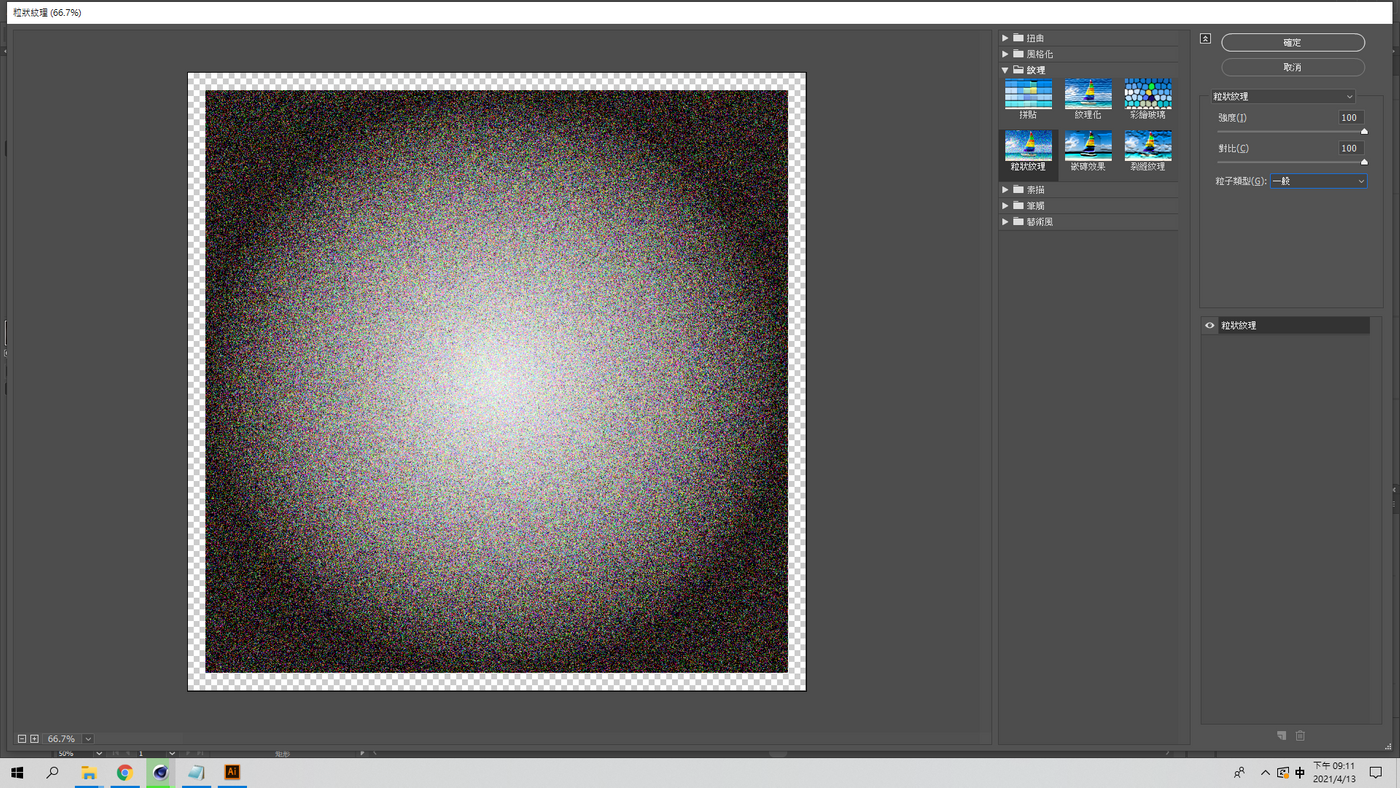1400x788 pixels.
Task: Open Chrome from the taskbar
Action: [x=124, y=772]
